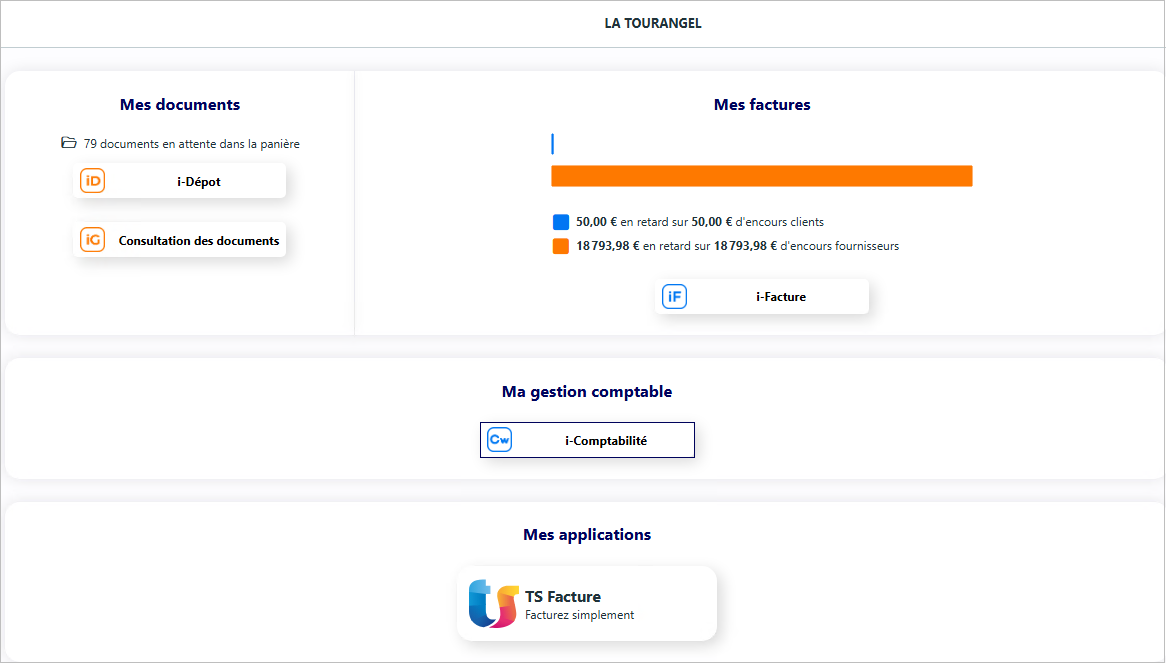Viewport: 1166px width, 663px height.
Task: Click the blue Cw i-Comptabilité icon
Action: point(500,440)
